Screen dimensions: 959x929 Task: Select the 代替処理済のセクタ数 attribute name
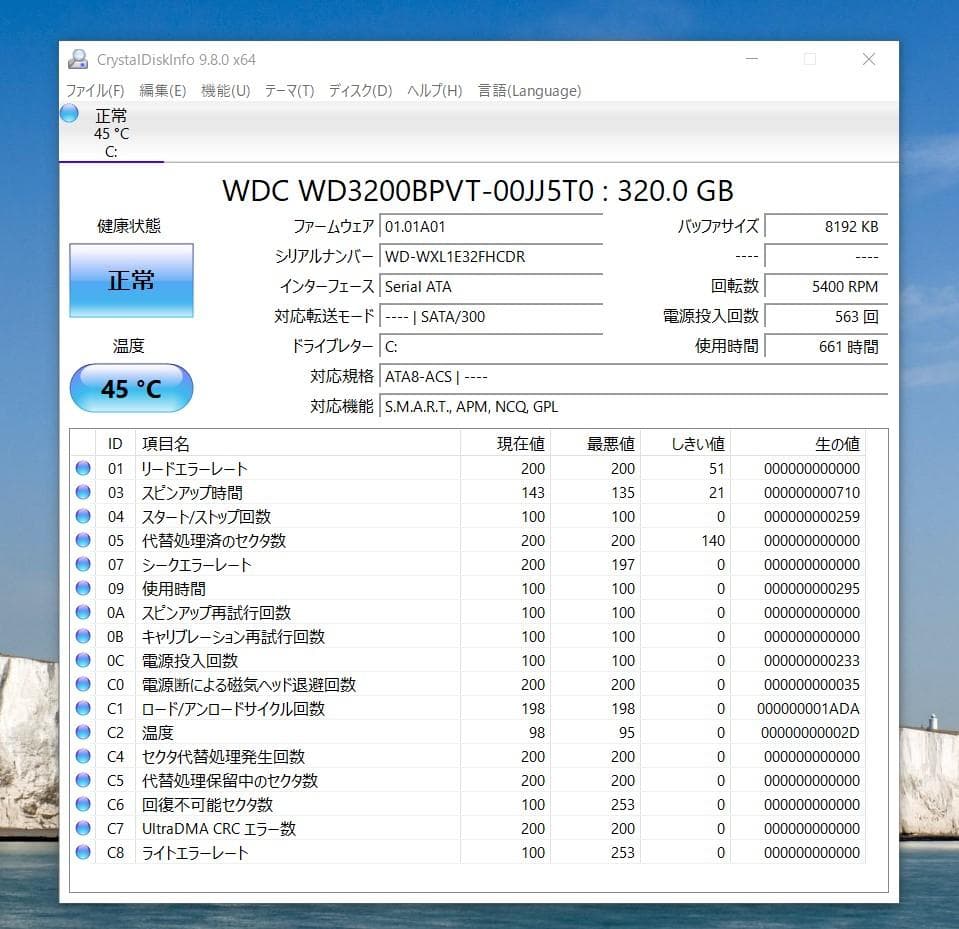click(x=213, y=540)
